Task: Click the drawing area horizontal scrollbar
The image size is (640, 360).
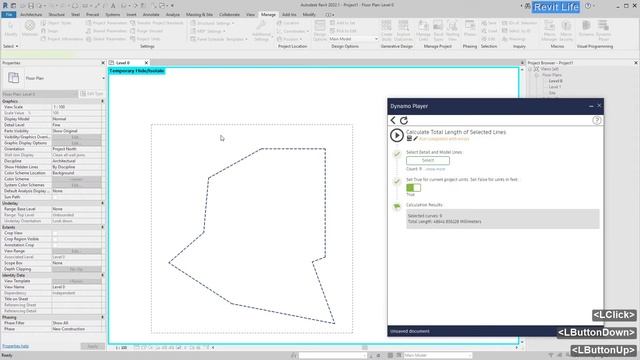Action: (365, 348)
